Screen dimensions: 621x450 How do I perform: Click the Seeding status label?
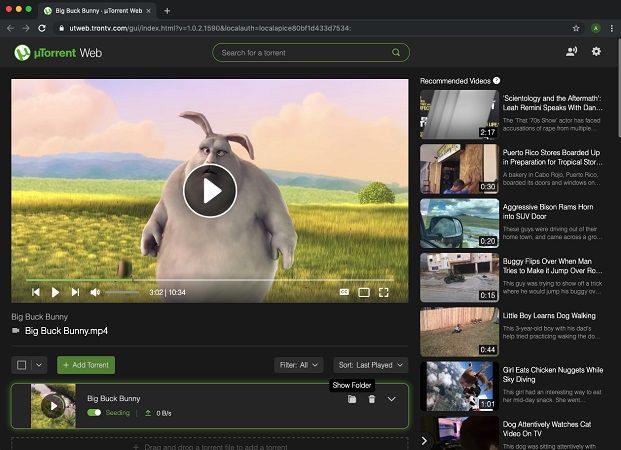coord(118,413)
